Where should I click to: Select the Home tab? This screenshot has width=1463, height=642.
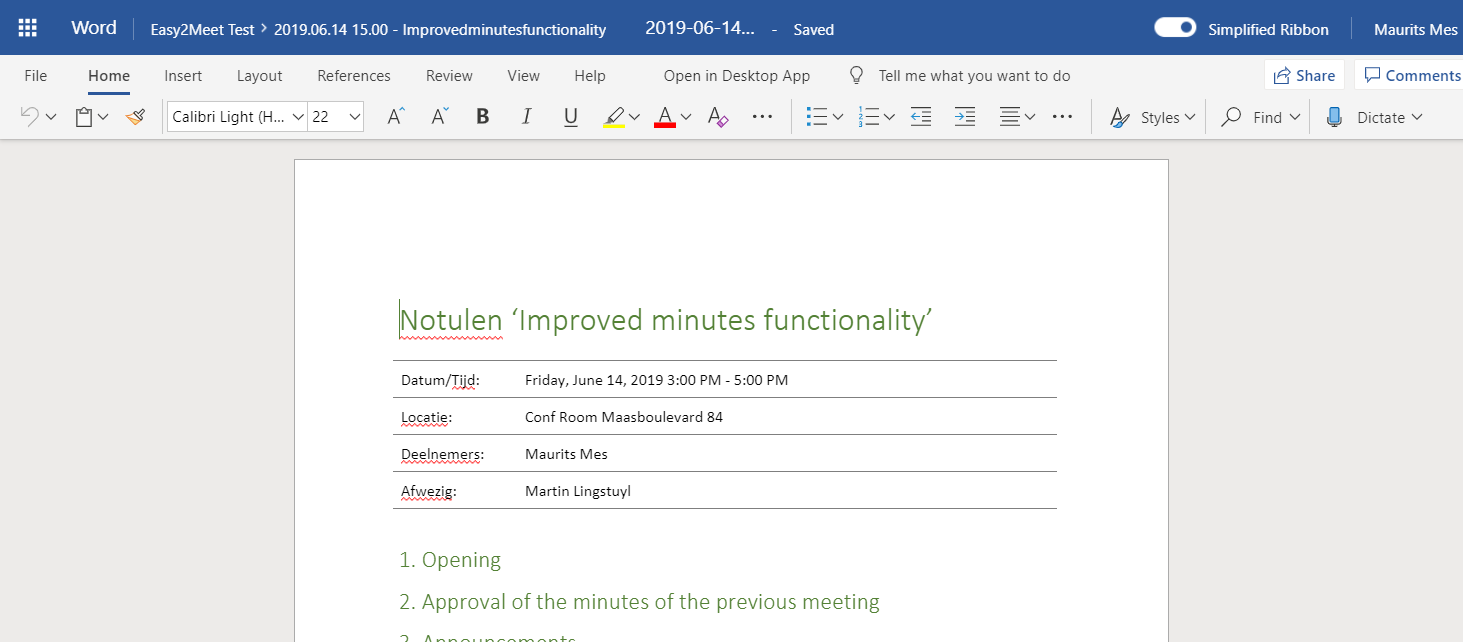coord(109,75)
